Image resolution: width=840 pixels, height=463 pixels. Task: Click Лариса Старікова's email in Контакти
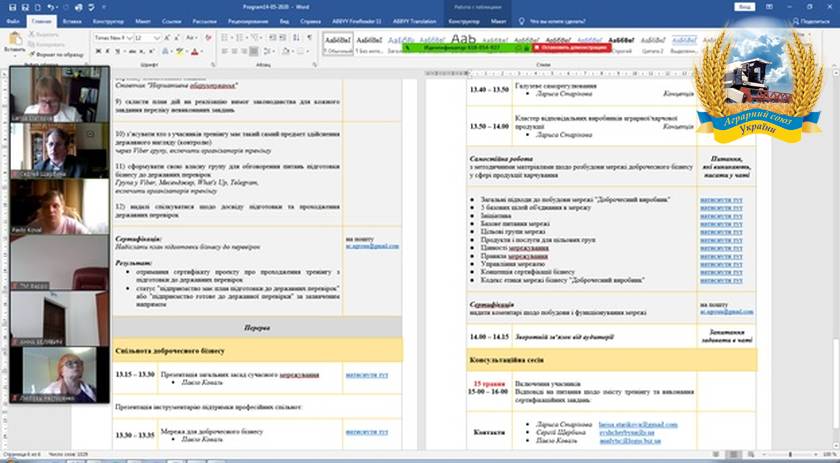[638, 424]
